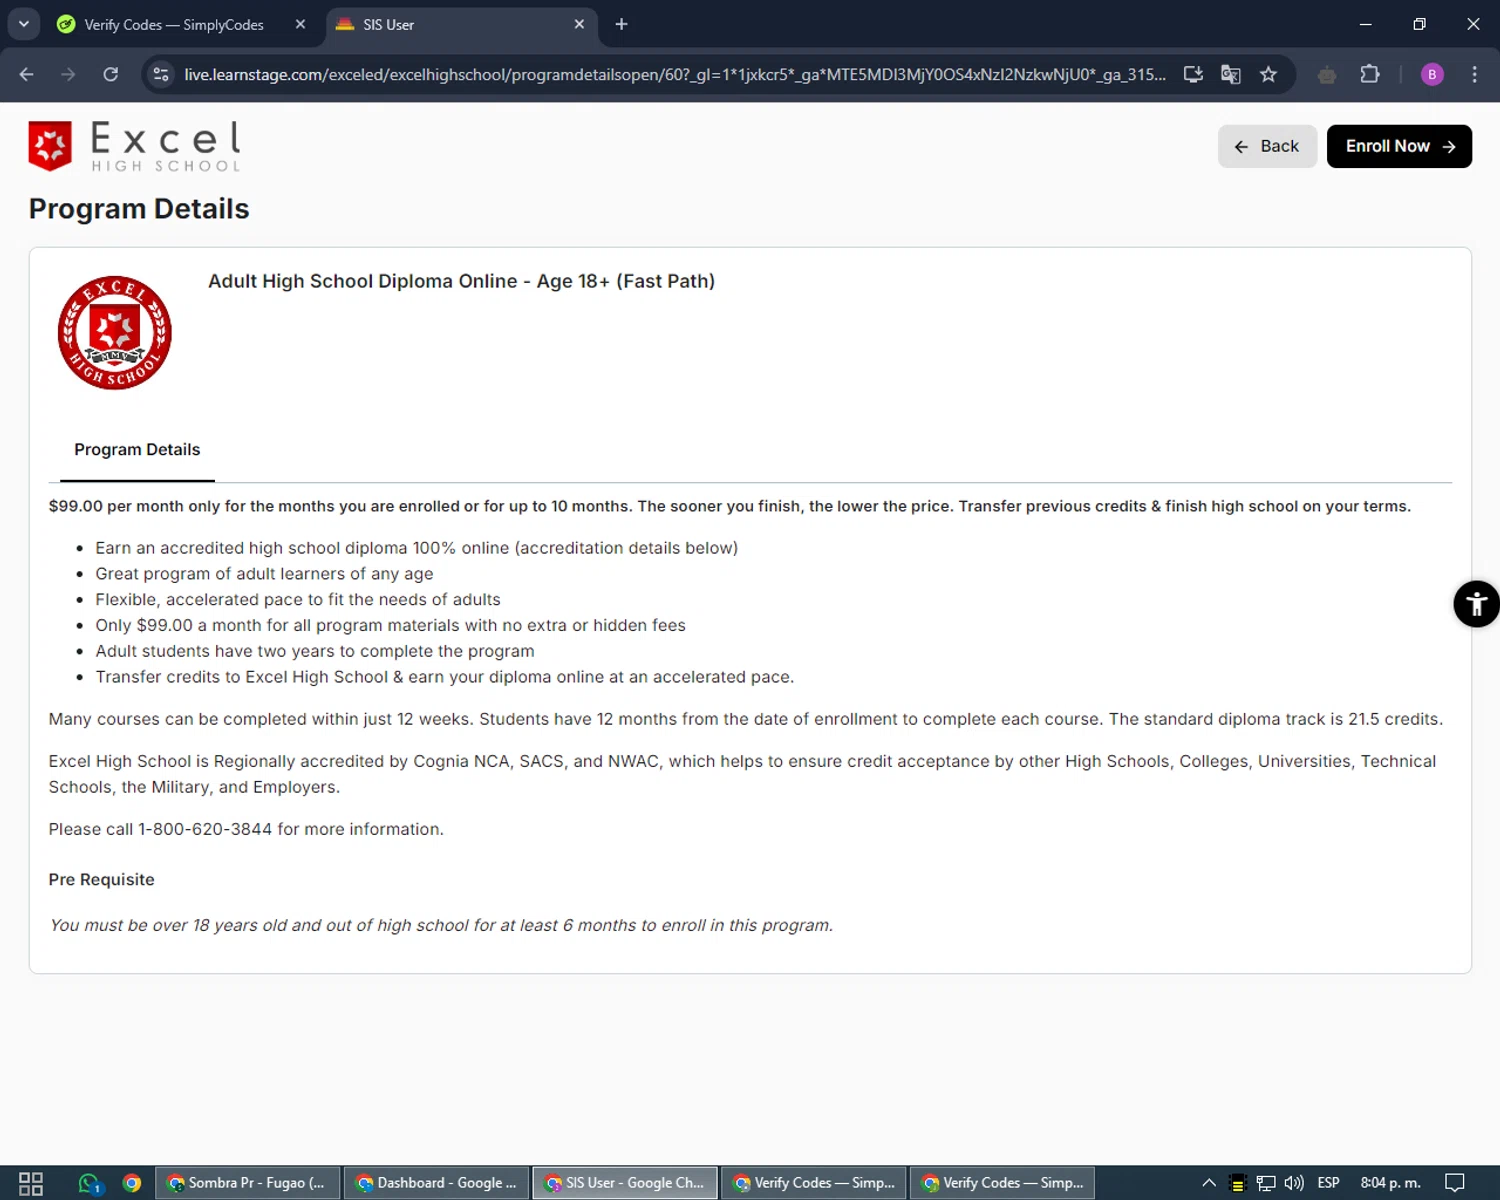Click the grayed extension icon beside Extensions
Viewport: 1500px width, 1200px height.
coord(1327,75)
